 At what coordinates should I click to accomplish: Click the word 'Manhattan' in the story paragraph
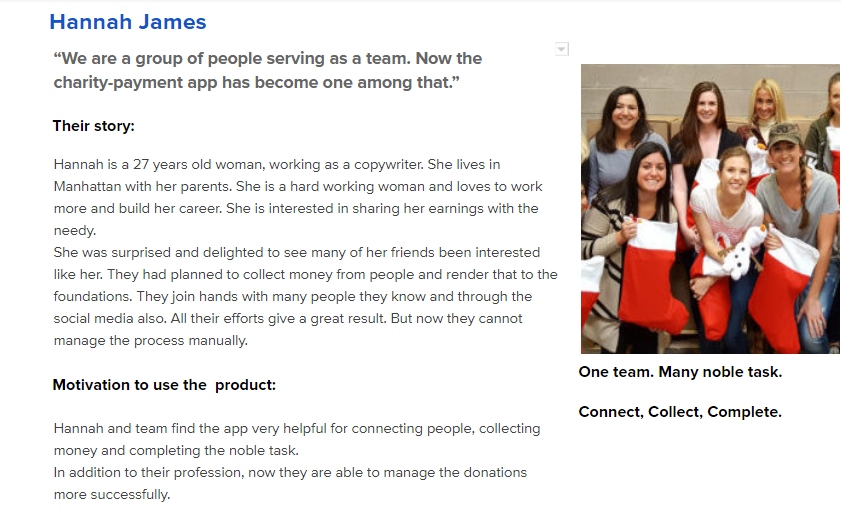click(x=87, y=186)
